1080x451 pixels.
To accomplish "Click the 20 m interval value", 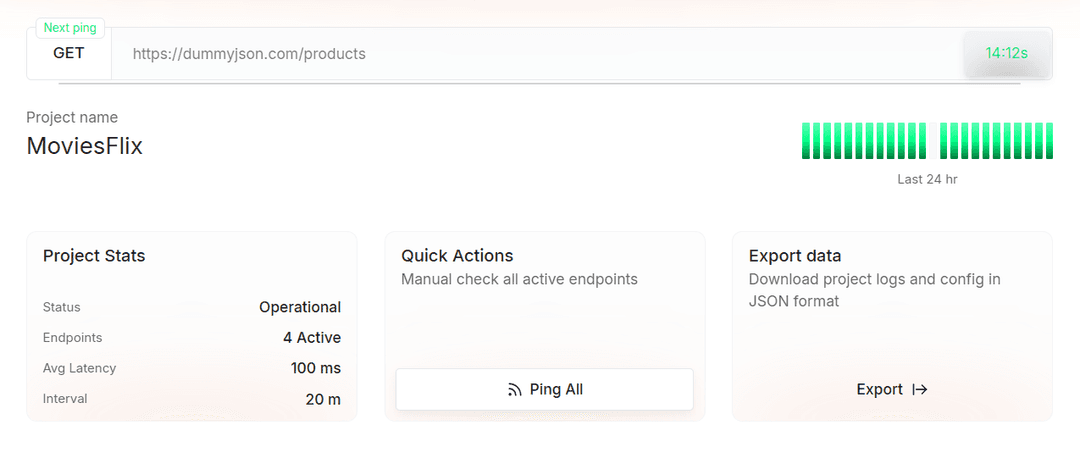I will [323, 399].
